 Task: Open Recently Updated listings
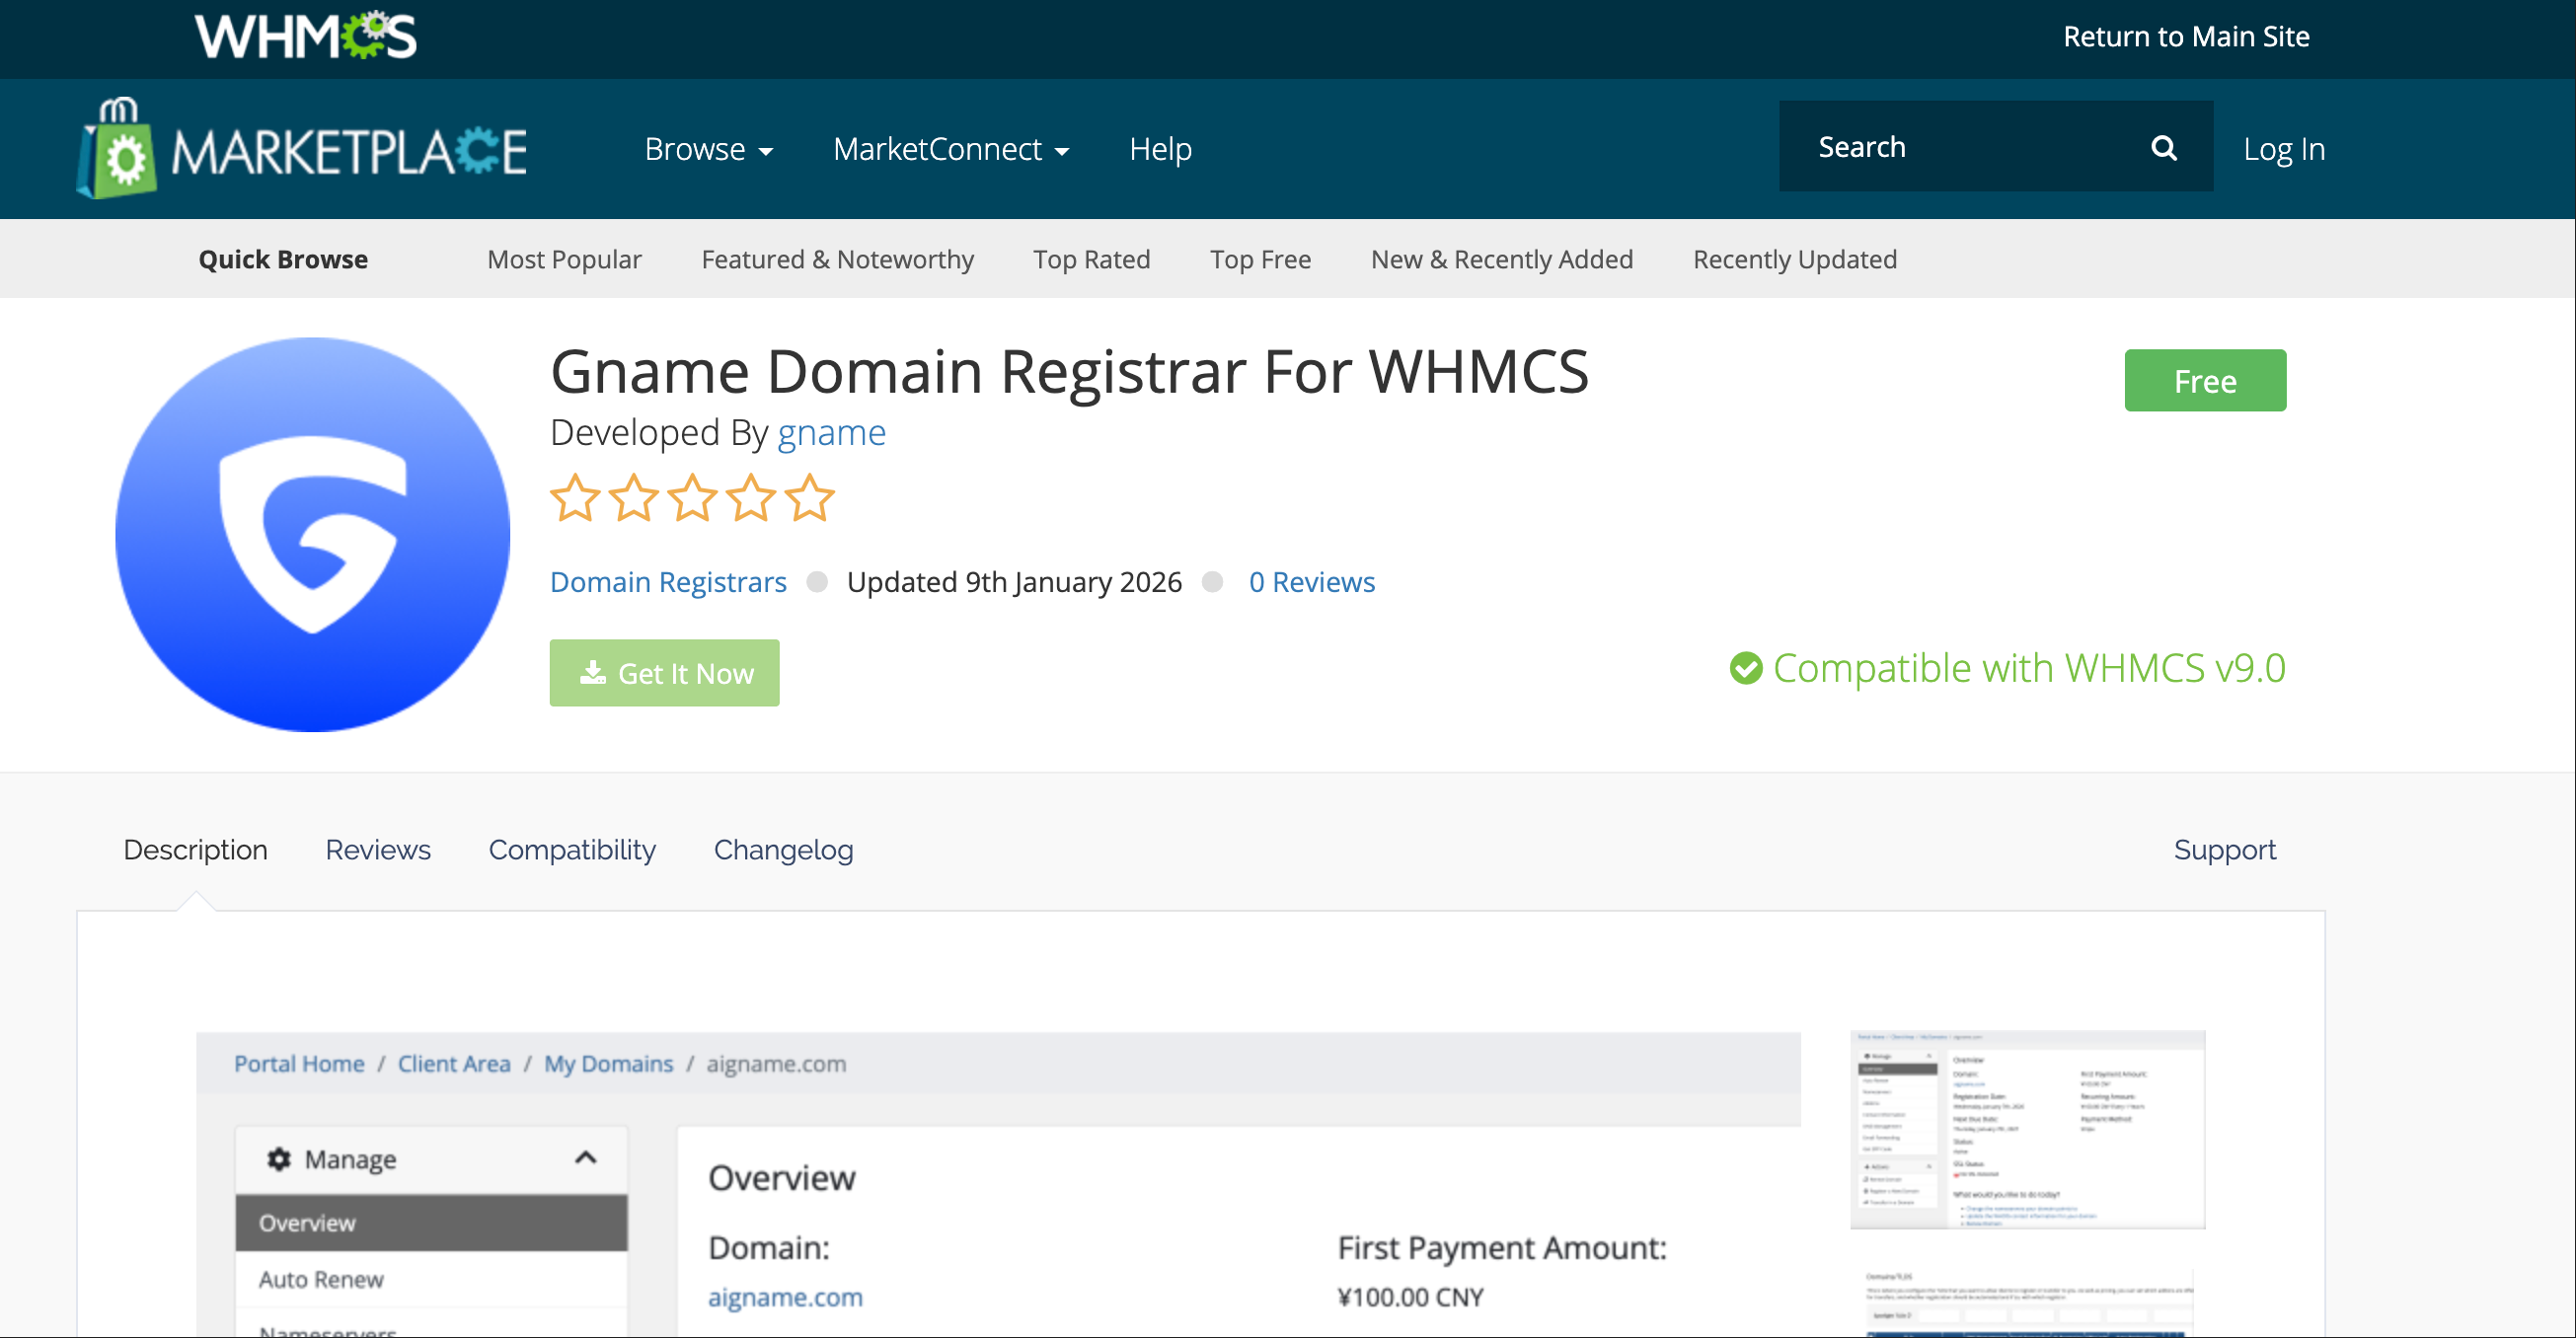[1795, 259]
